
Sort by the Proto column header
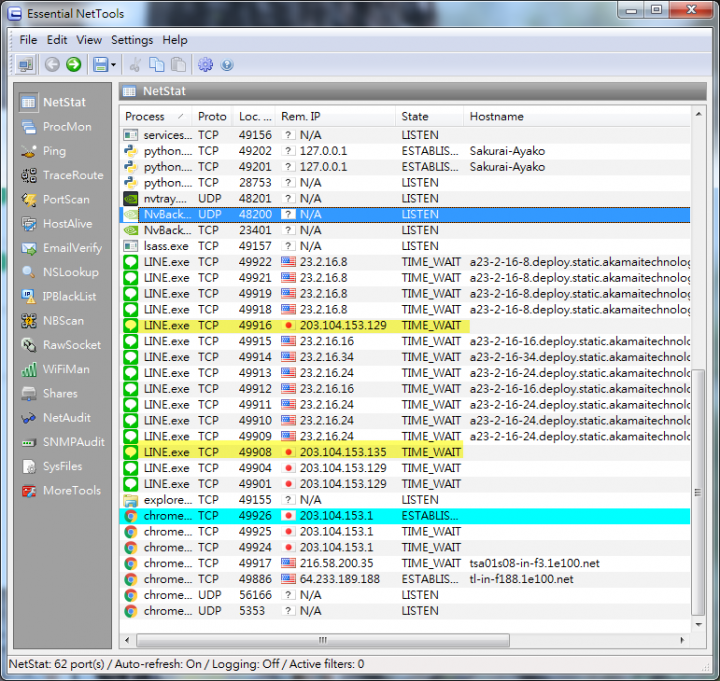pos(213,117)
